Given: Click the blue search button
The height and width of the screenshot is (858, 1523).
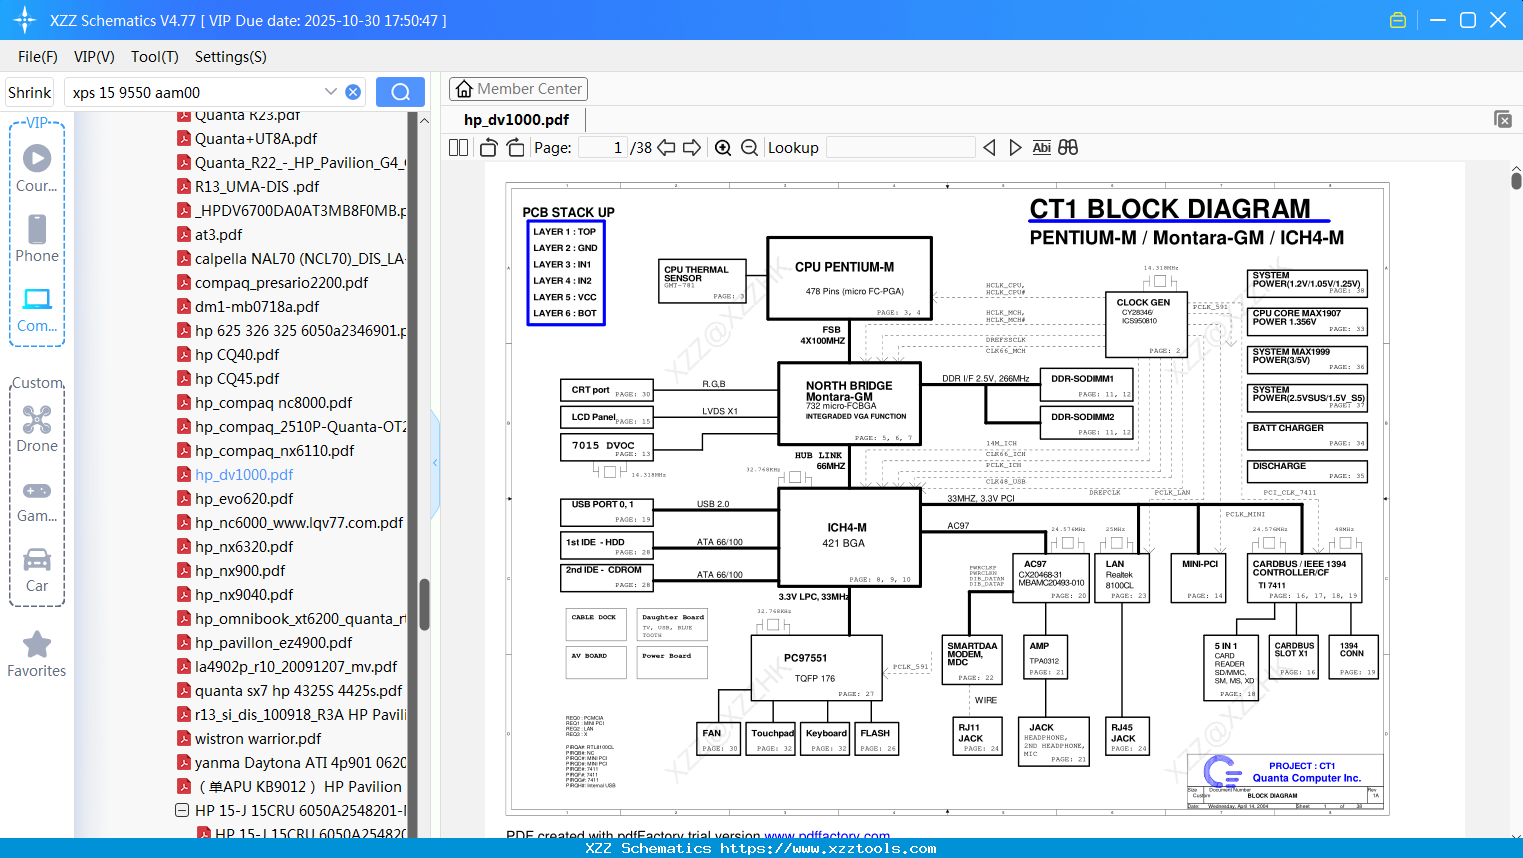Looking at the screenshot, I should click(x=400, y=92).
